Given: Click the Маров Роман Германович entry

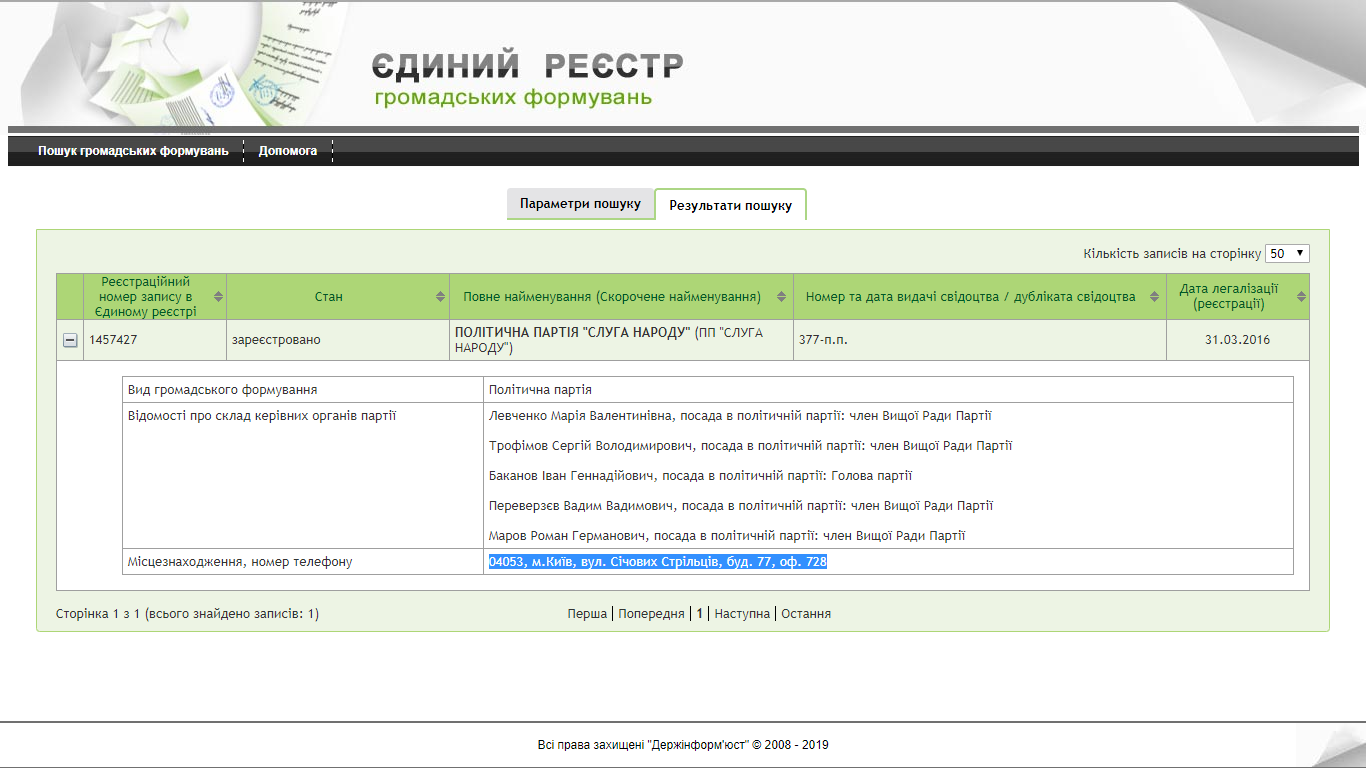Looking at the screenshot, I should [x=727, y=536].
